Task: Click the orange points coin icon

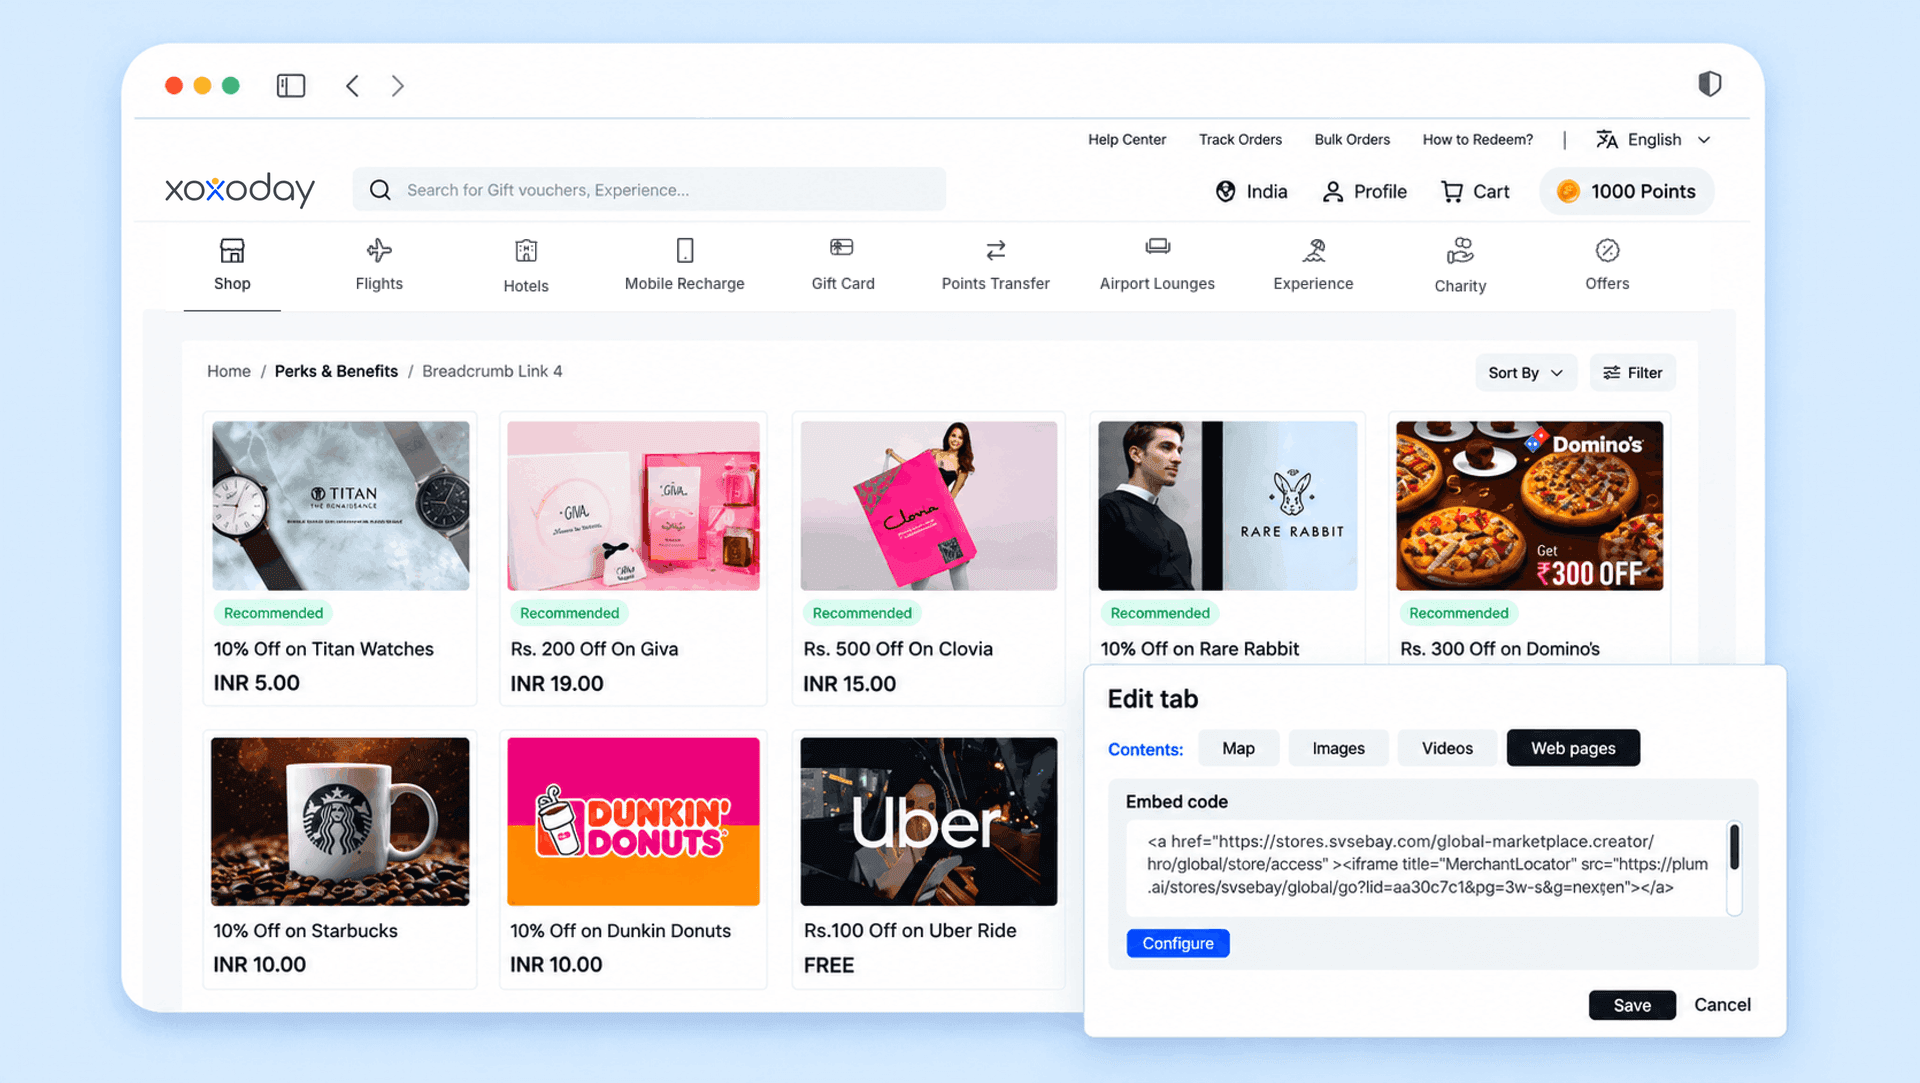Action: [1568, 191]
